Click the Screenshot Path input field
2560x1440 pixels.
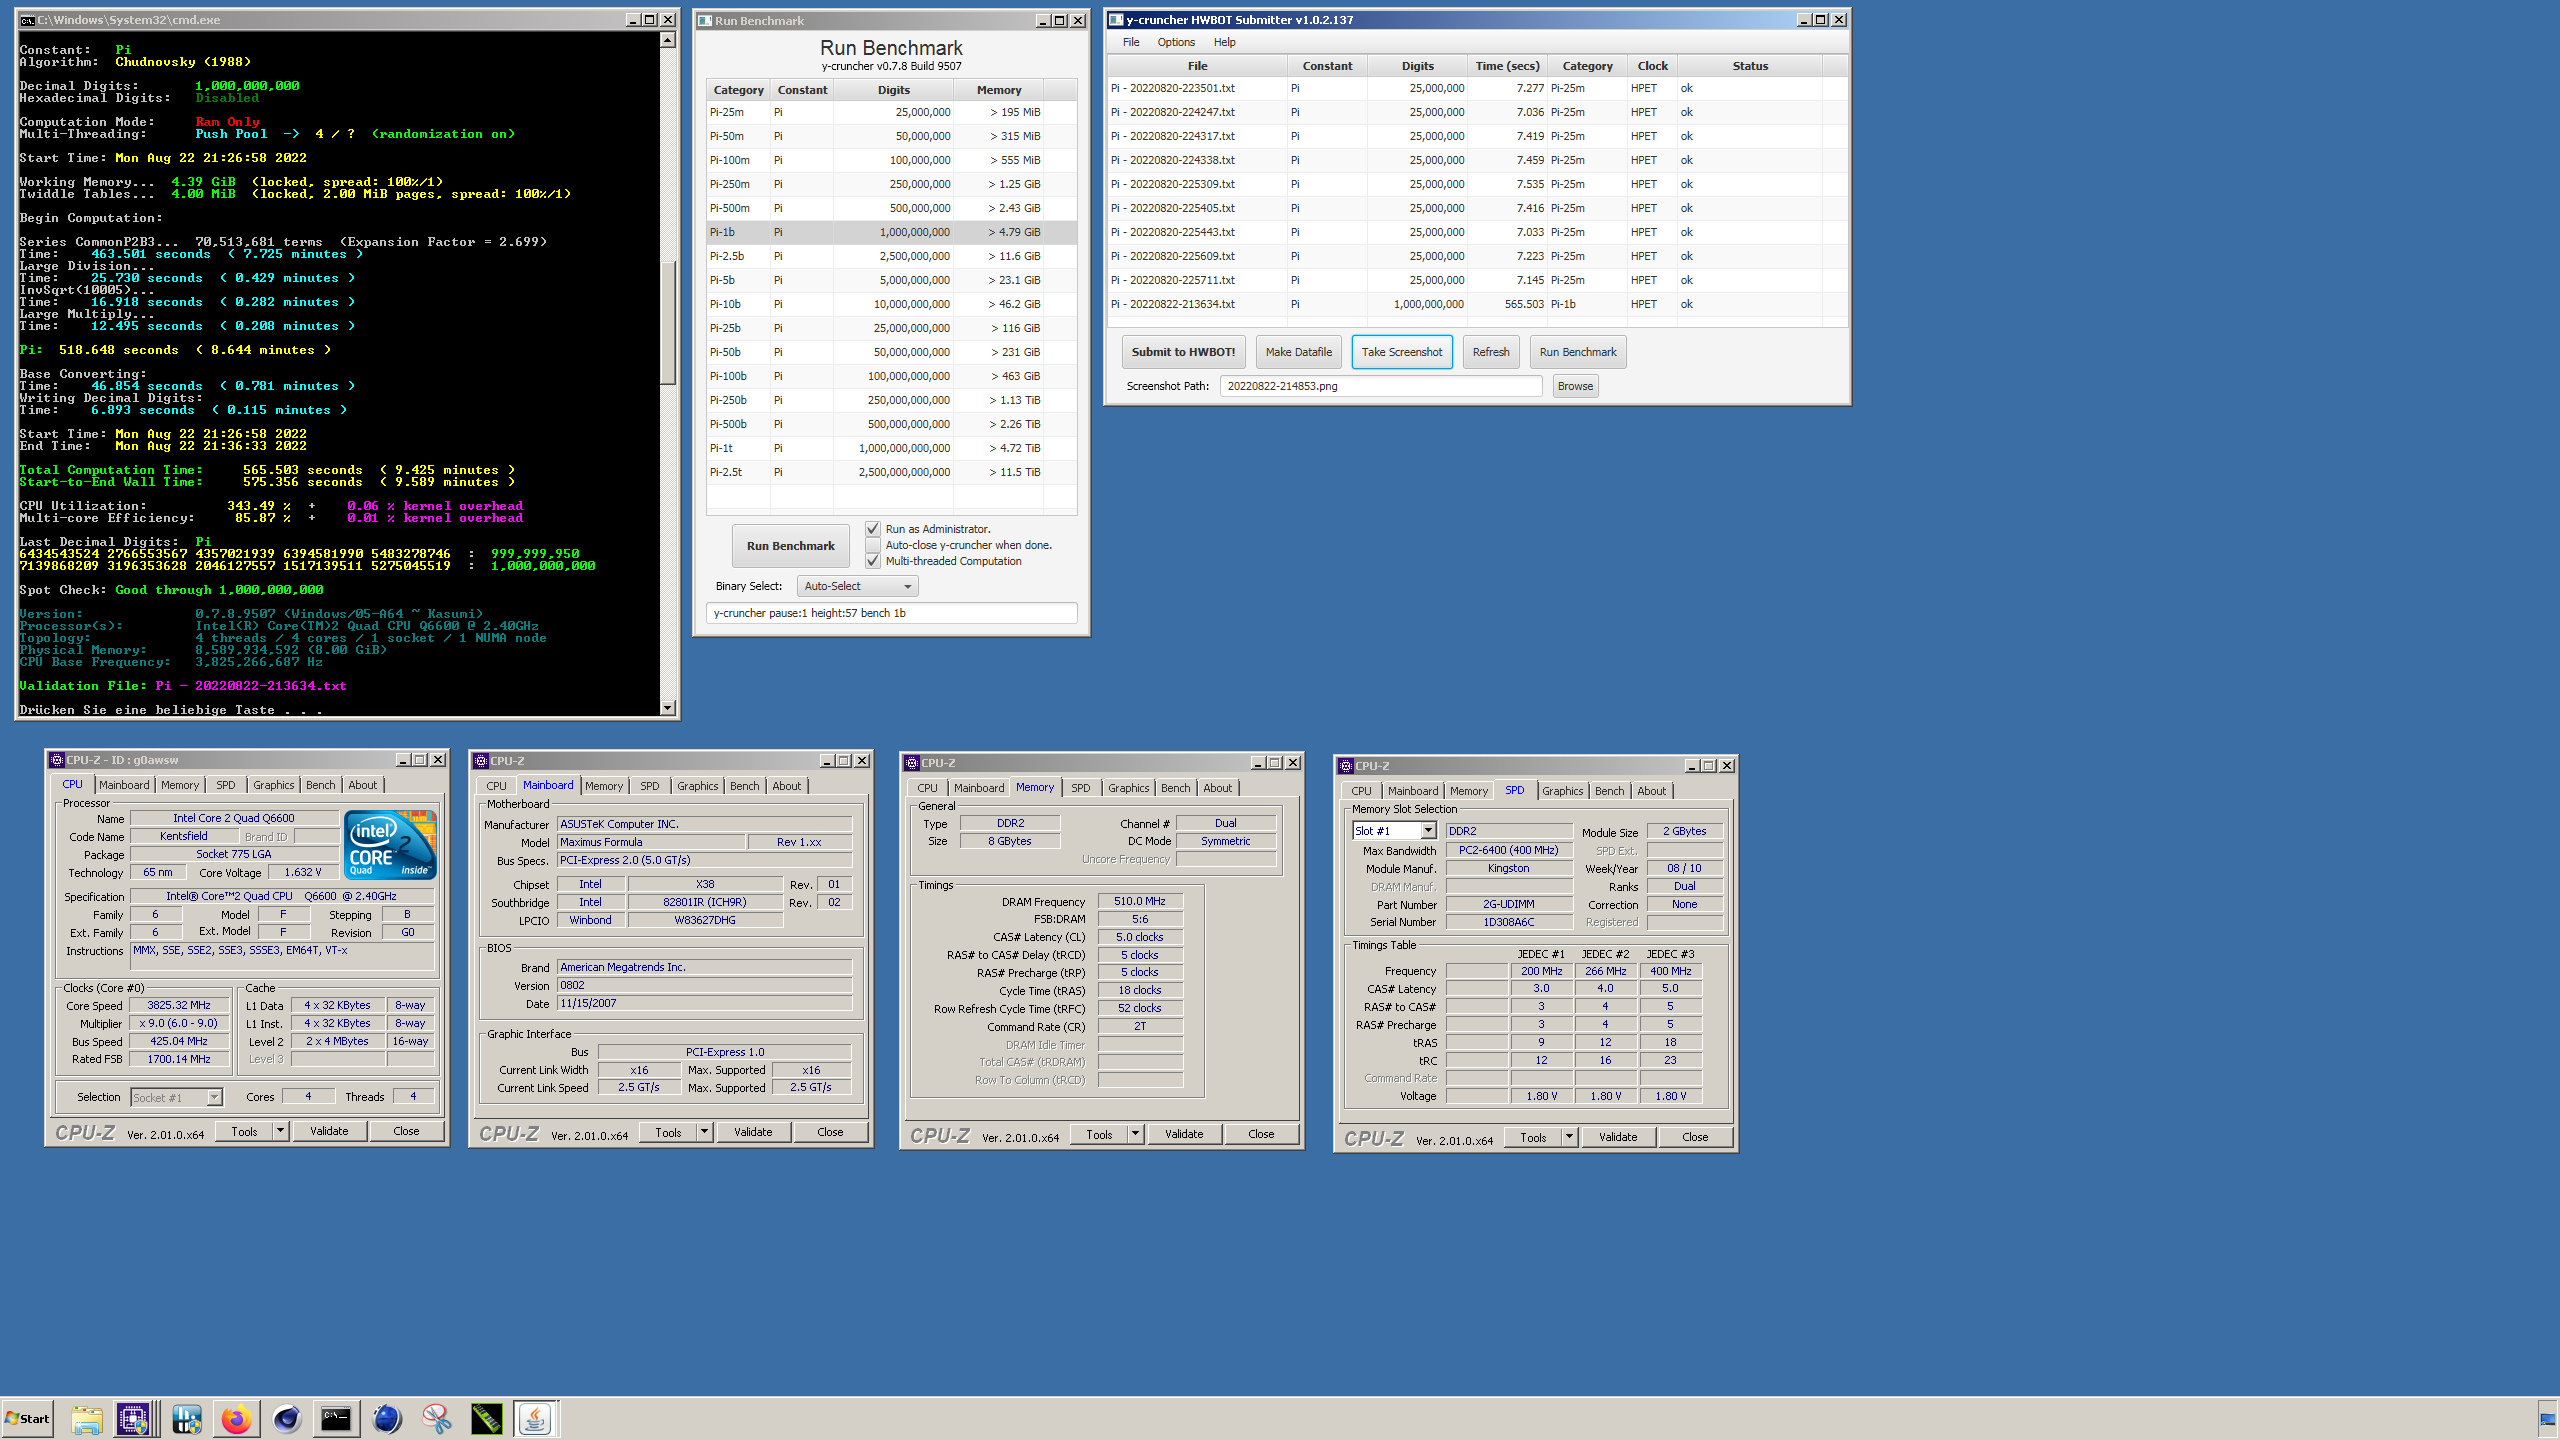(1380, 386)
